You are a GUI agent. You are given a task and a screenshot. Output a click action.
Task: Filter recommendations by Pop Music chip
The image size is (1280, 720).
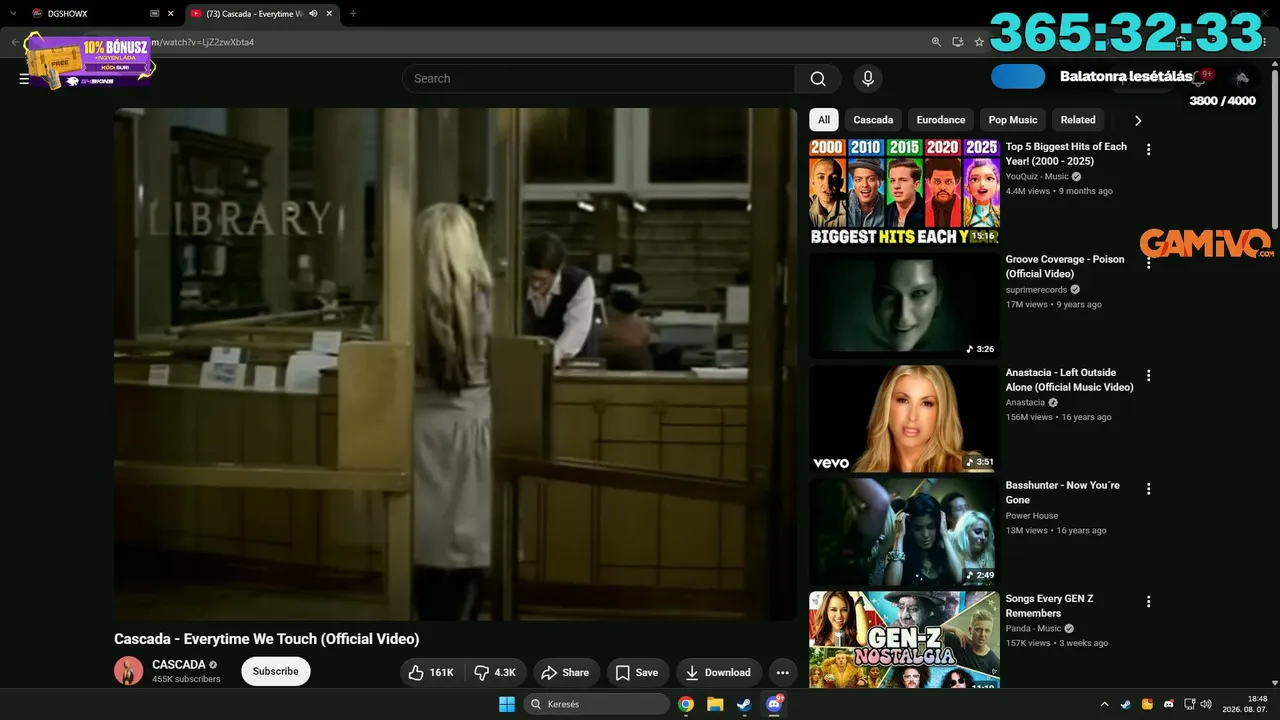click(1013, 120)
